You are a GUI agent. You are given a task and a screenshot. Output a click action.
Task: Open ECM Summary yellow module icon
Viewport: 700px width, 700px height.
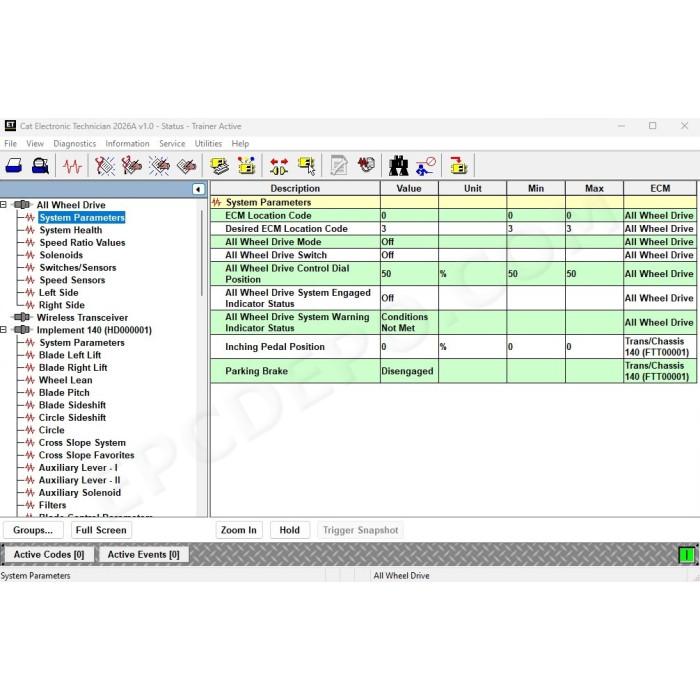point(219,166)
